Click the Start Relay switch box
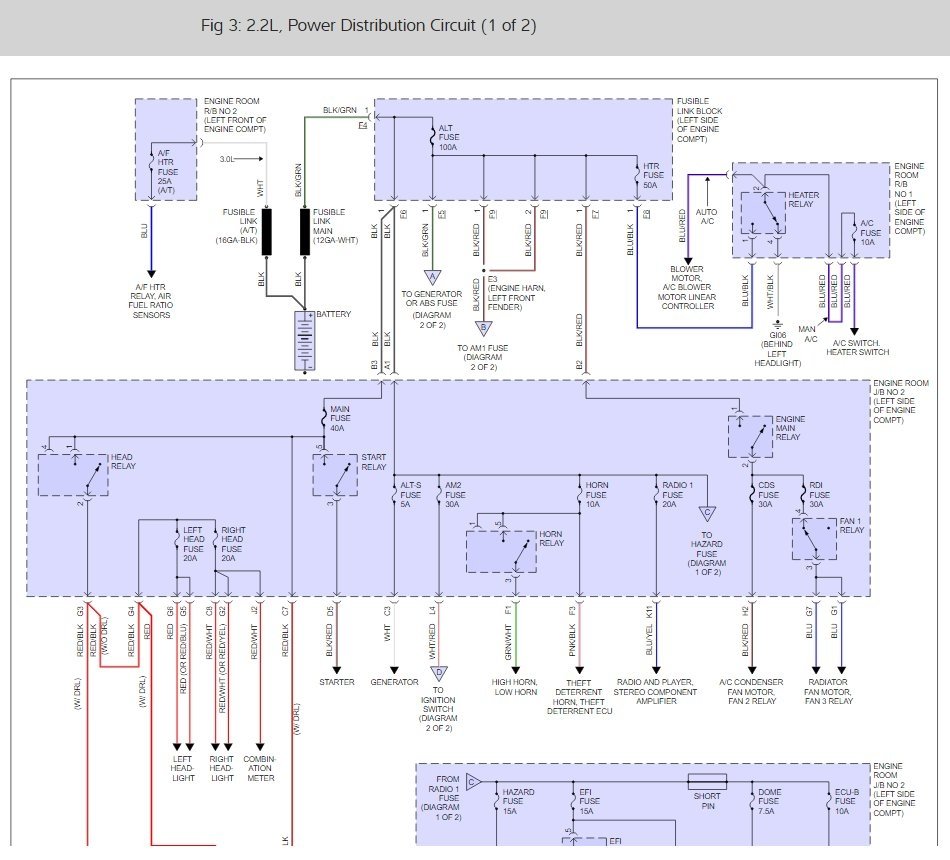 [x=335, y=475]
